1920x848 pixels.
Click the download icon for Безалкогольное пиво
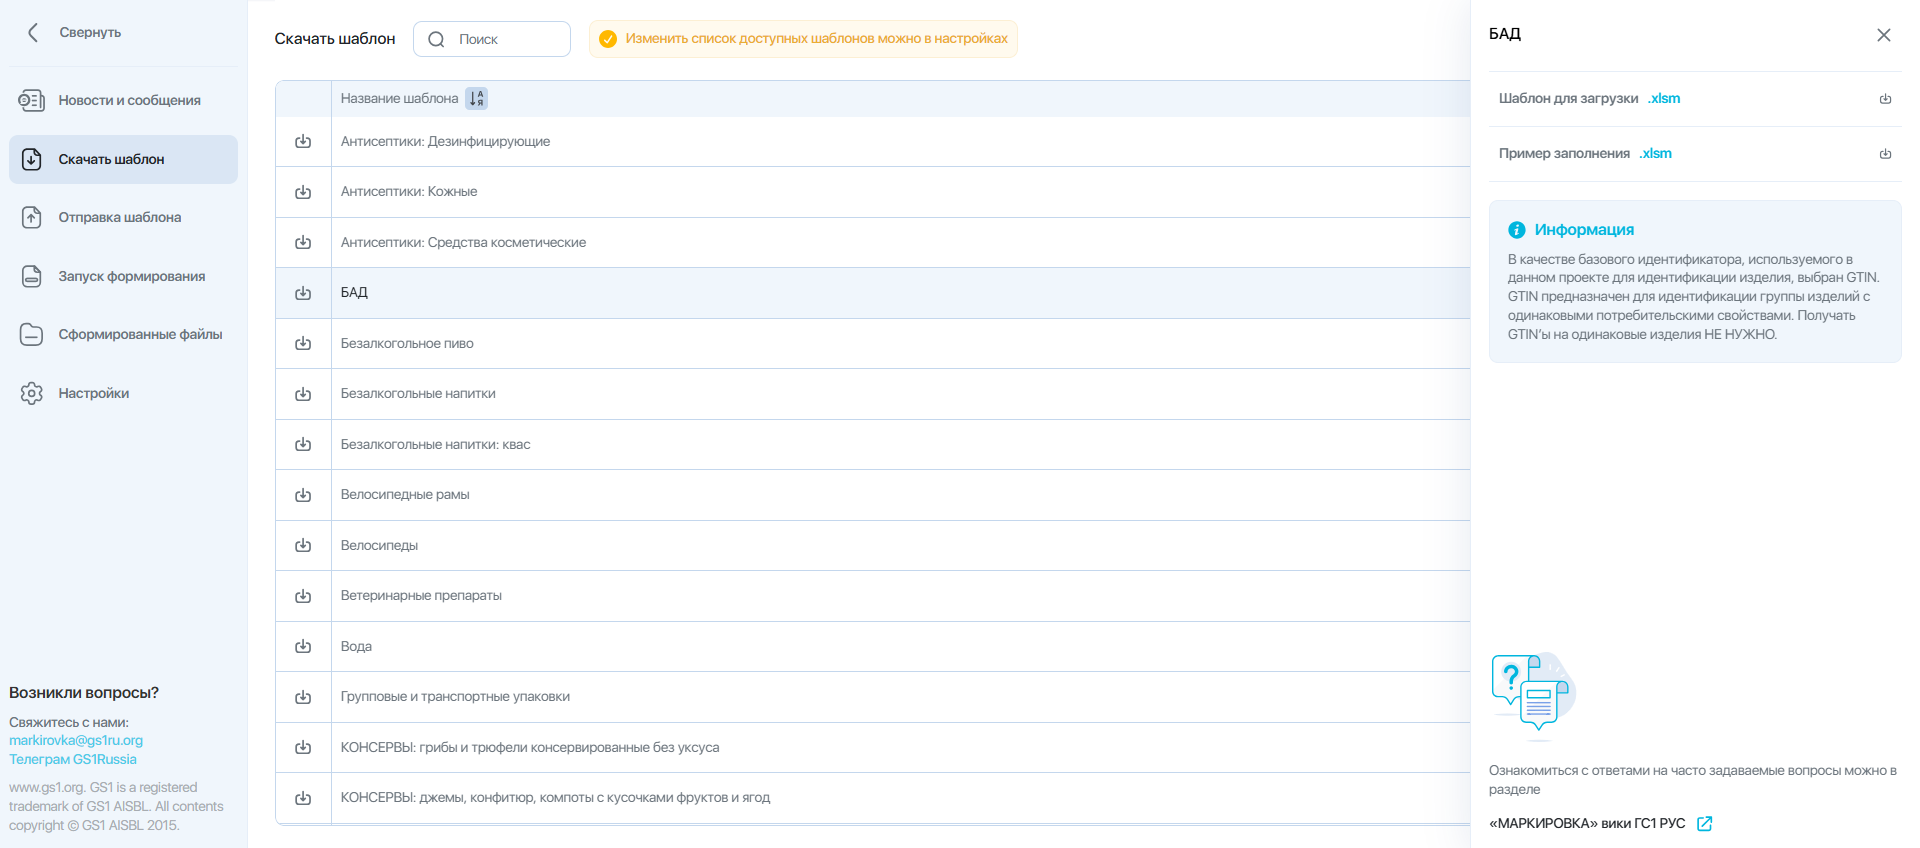pyautogui.click(x=303, y=344)
